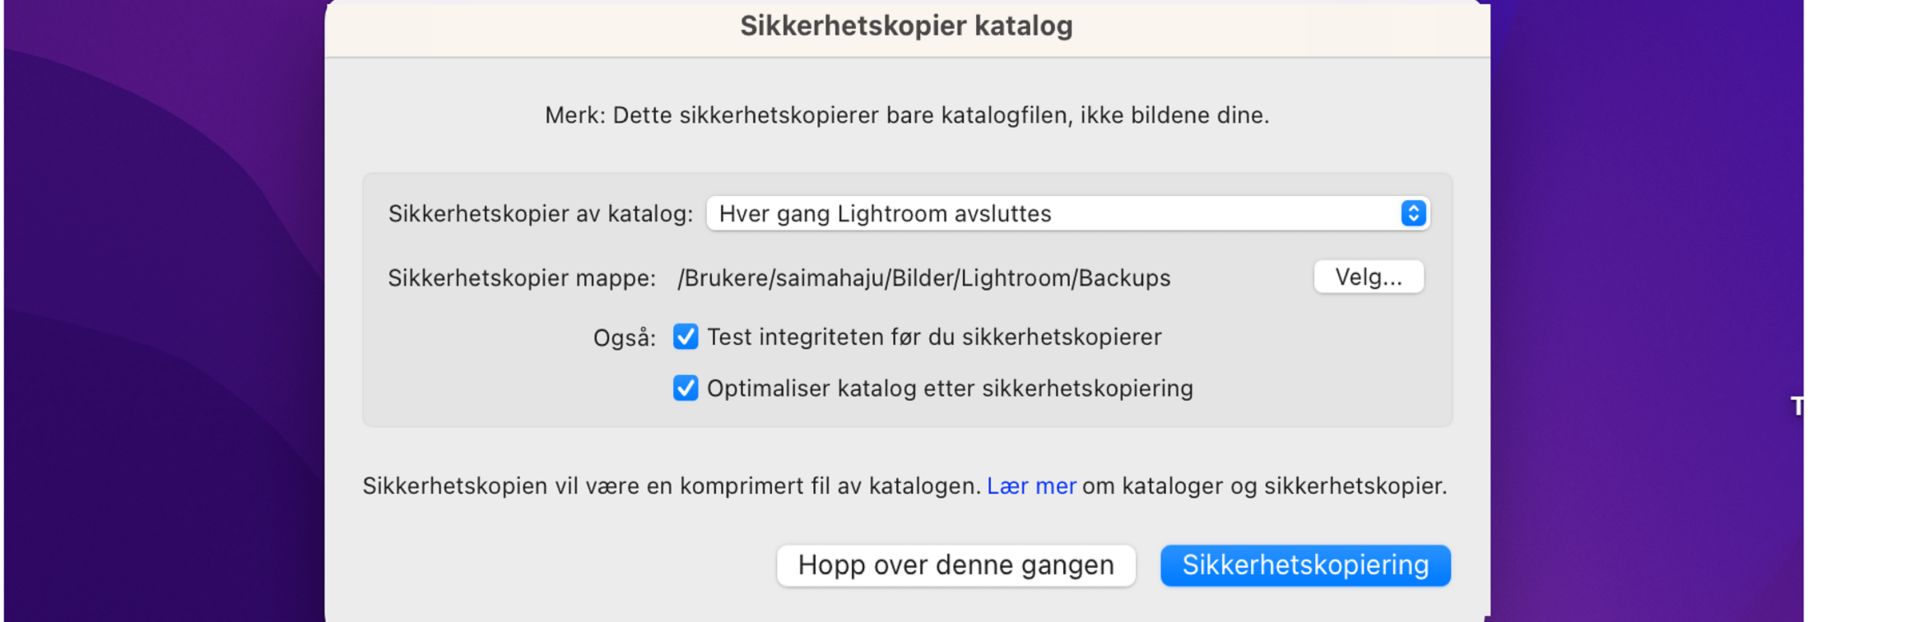Click the 'Velg...' button to choose backup folder
1920x622 pixels.
point(1369,277)
